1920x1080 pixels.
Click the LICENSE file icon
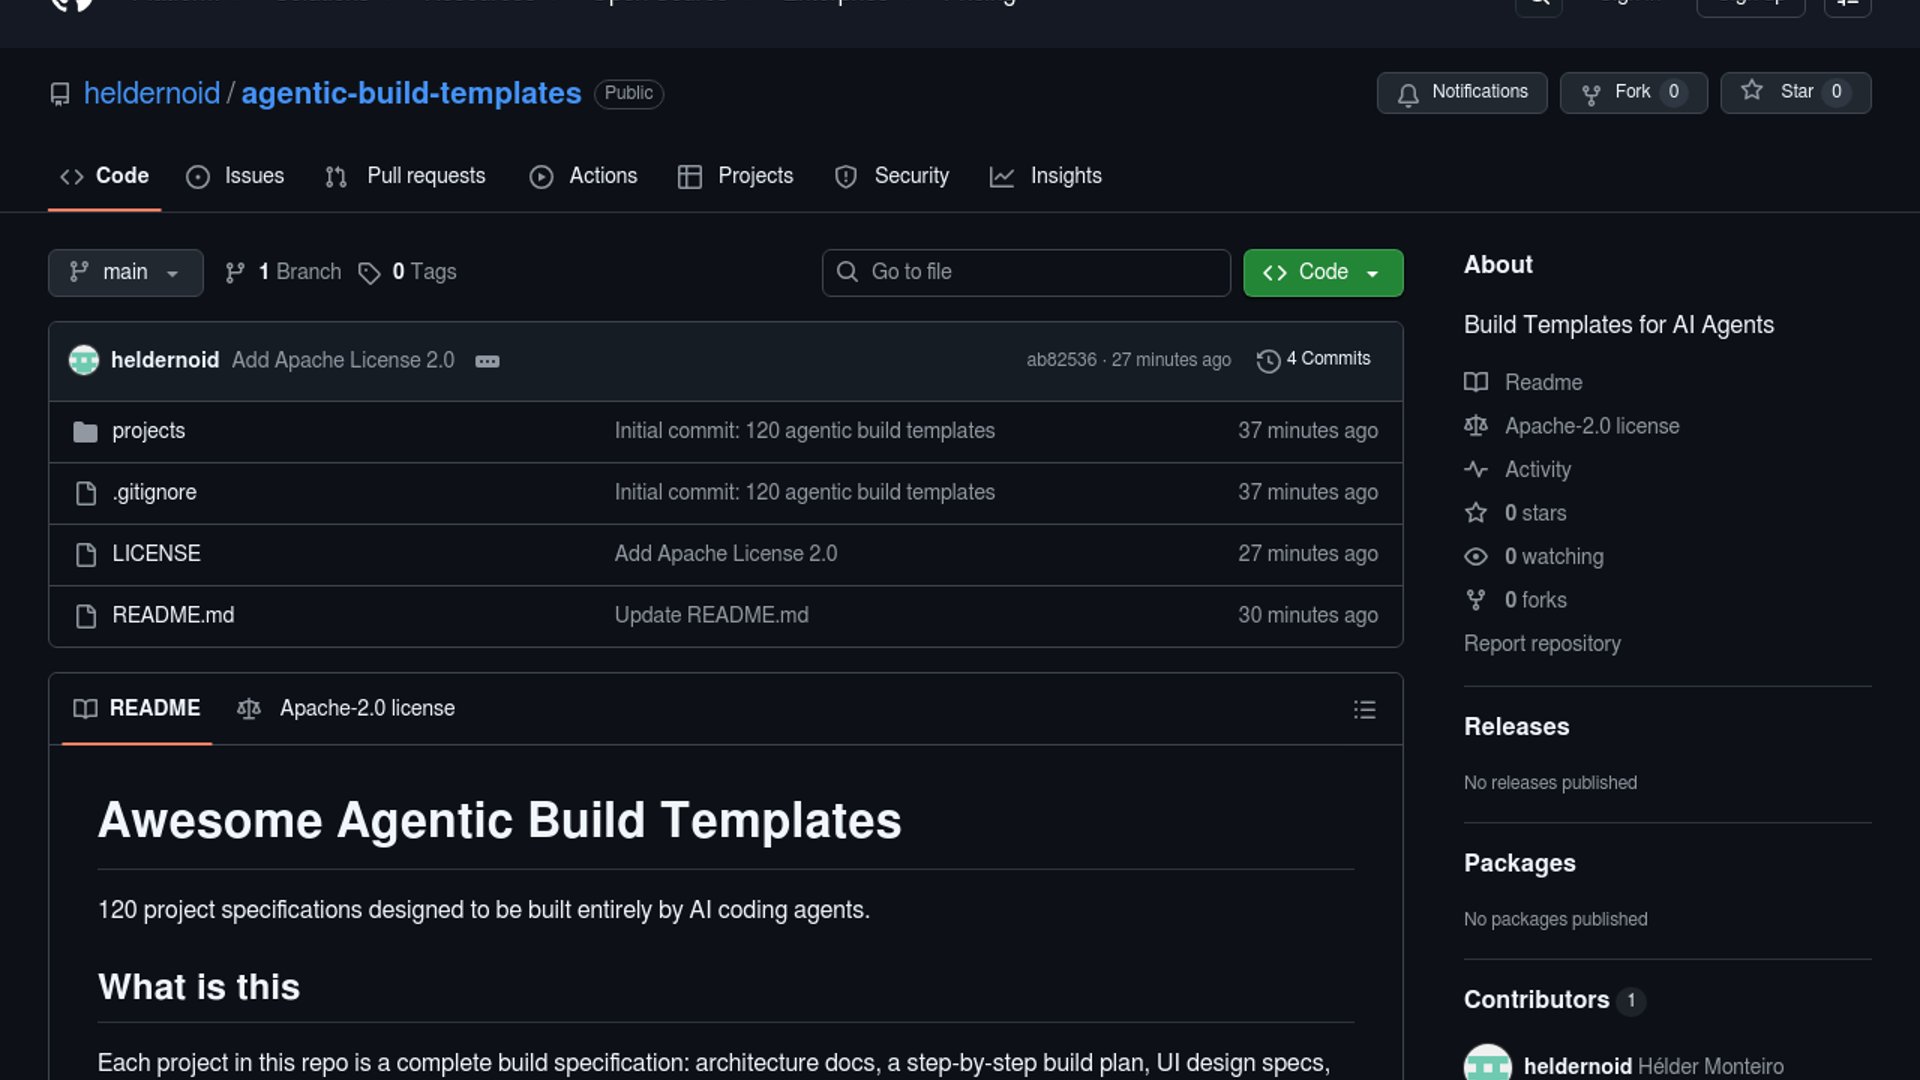click(86, 554)
